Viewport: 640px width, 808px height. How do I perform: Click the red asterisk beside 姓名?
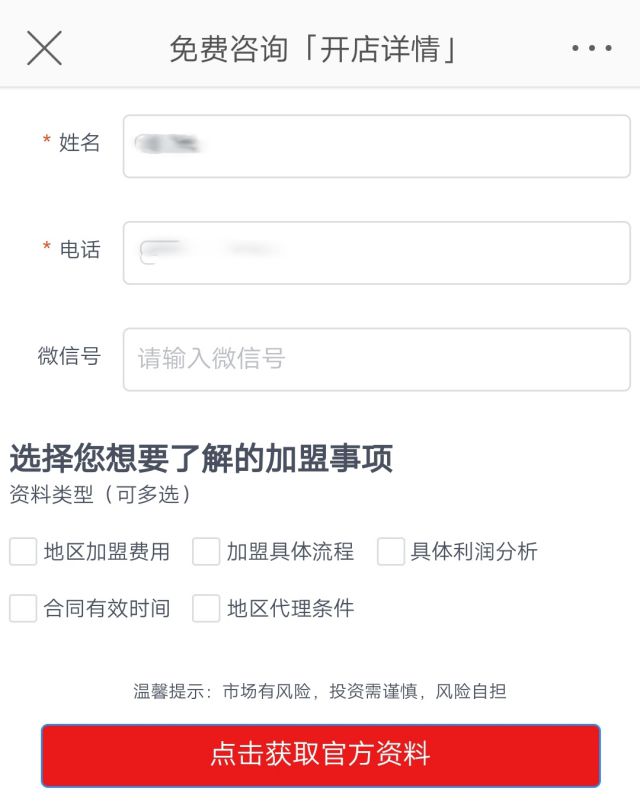(46, 143)
